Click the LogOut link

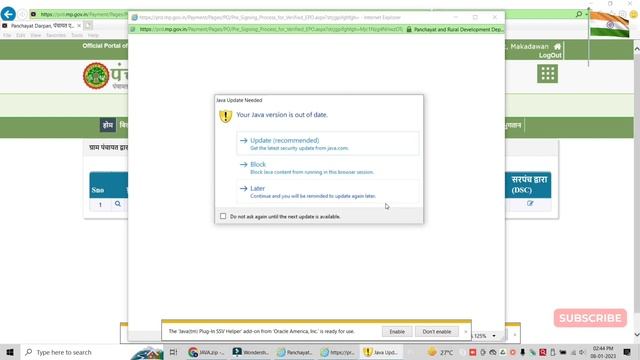550,55
